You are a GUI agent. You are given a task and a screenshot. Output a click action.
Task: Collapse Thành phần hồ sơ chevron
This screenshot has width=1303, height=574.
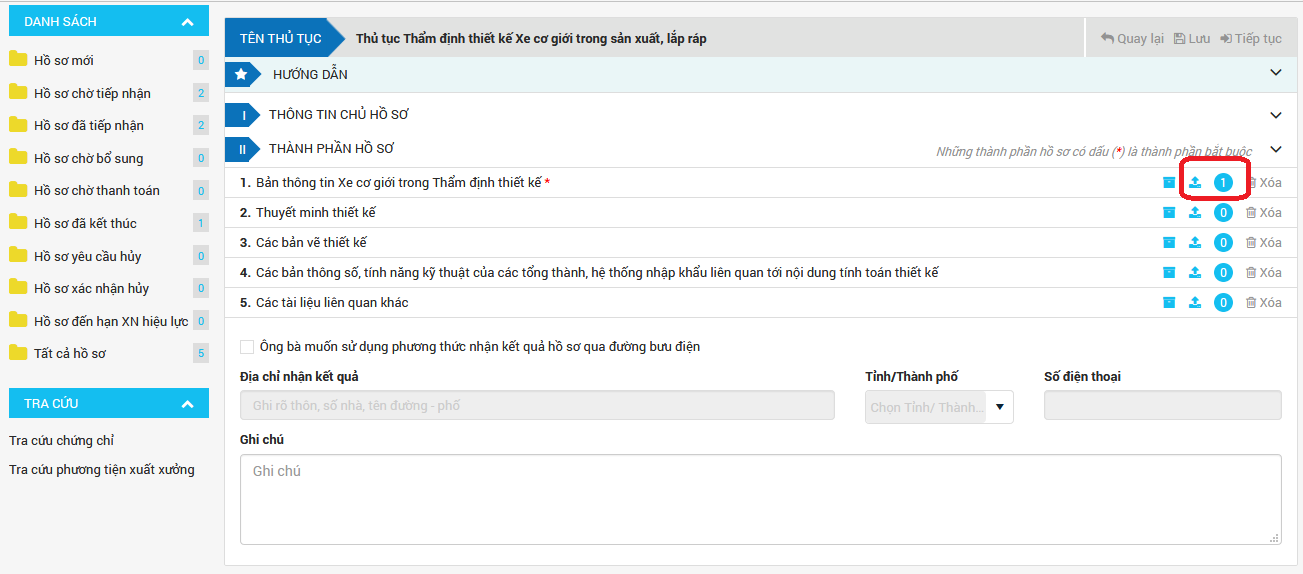[1275, 149]
